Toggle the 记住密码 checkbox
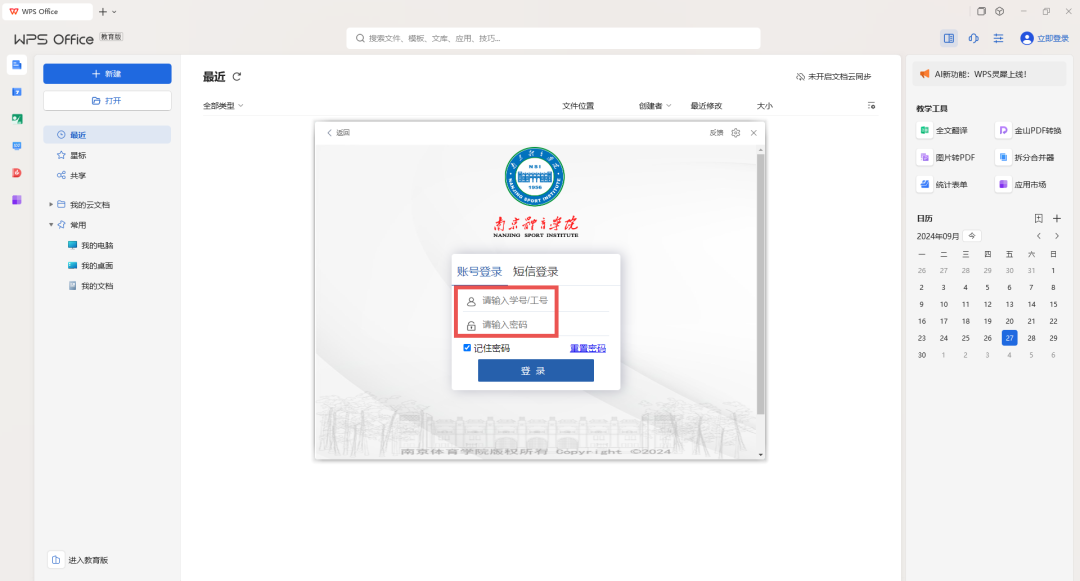 [x=467, y=348]
